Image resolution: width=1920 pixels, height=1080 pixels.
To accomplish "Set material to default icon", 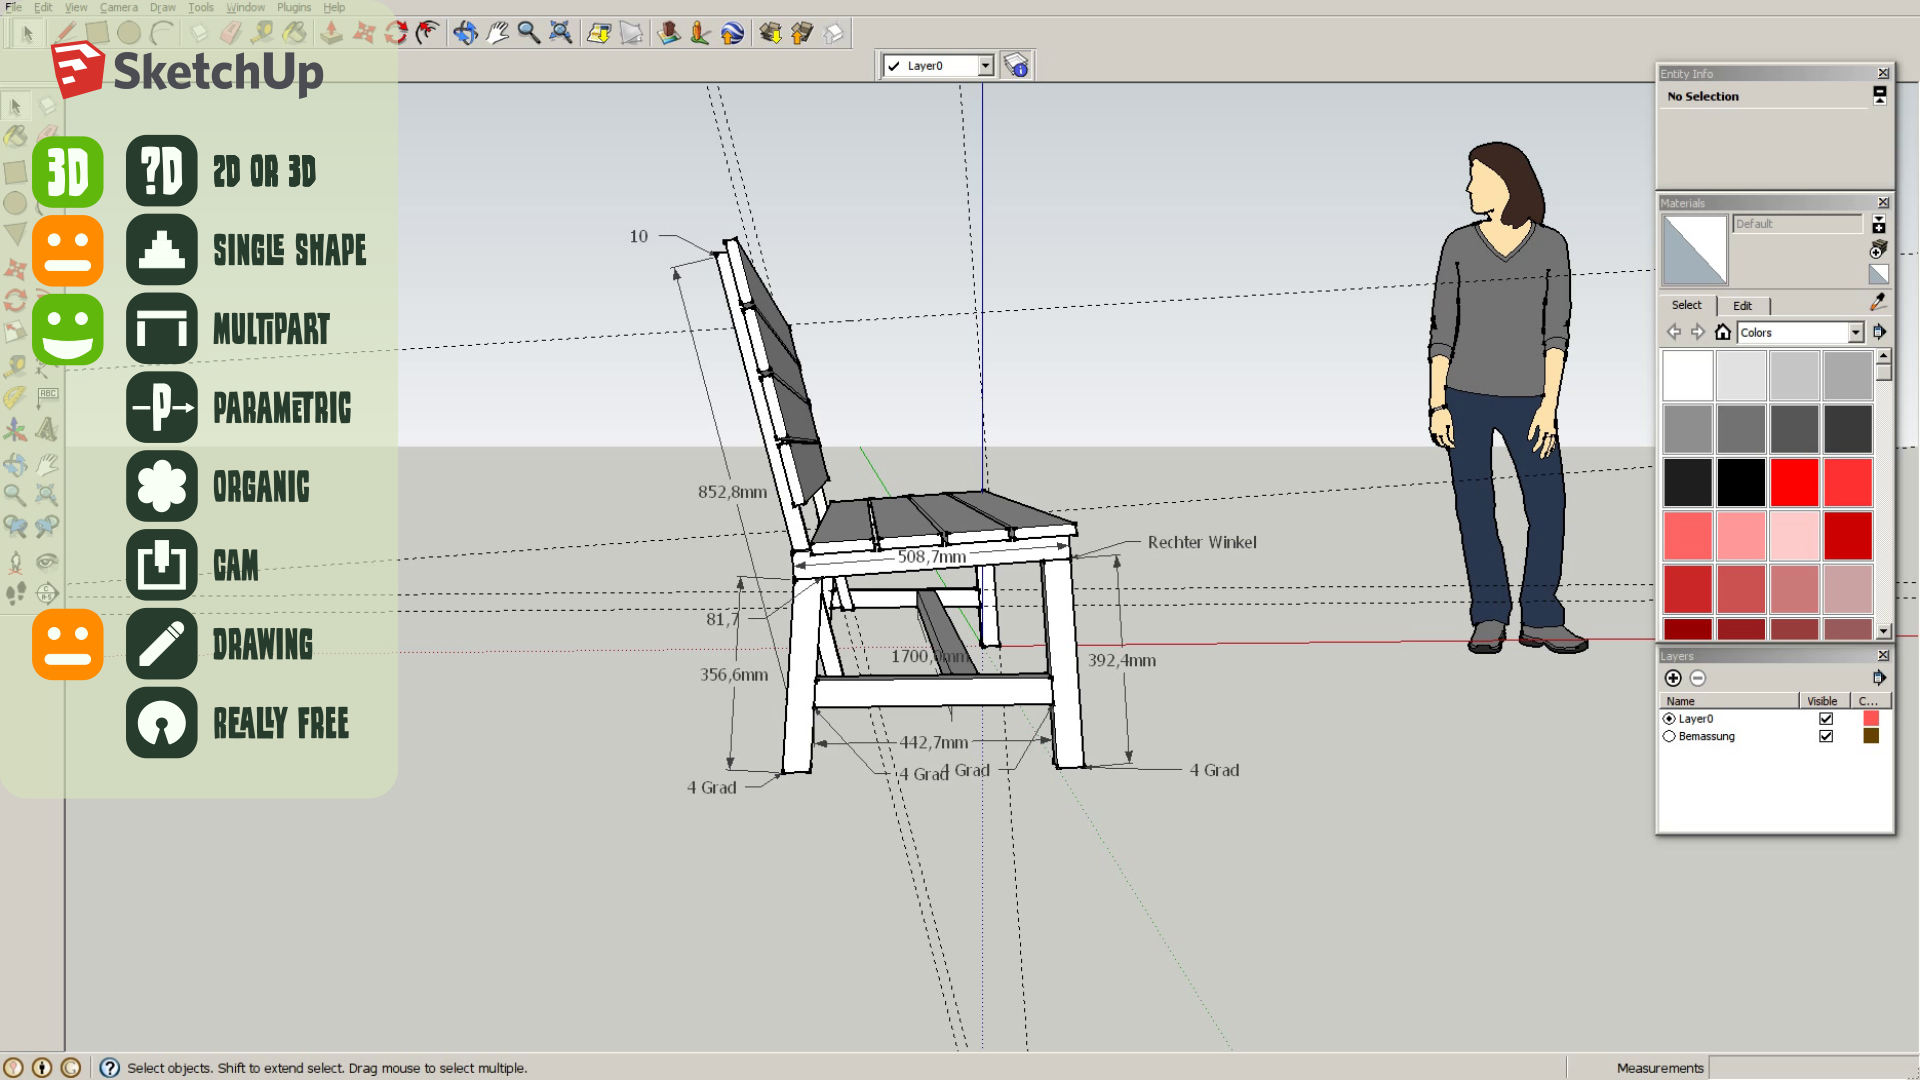I will click(1878, 274).
